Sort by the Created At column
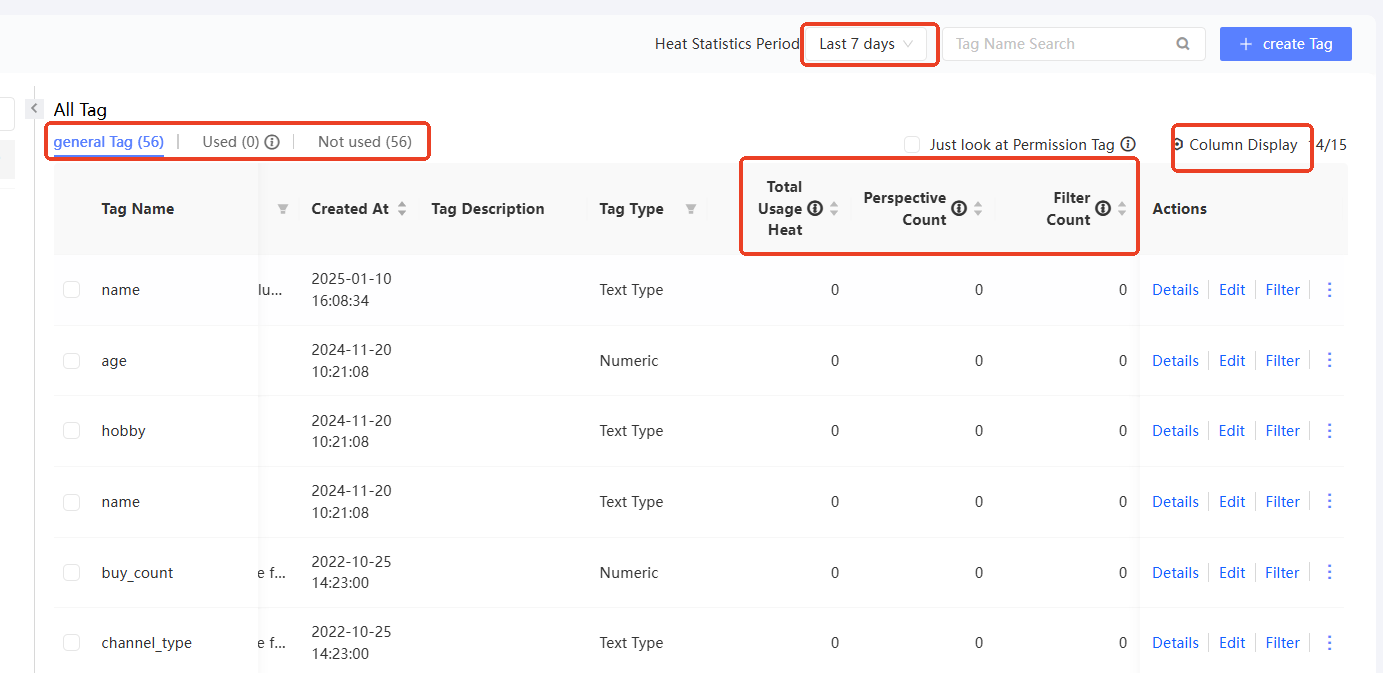 pos(402,209)
